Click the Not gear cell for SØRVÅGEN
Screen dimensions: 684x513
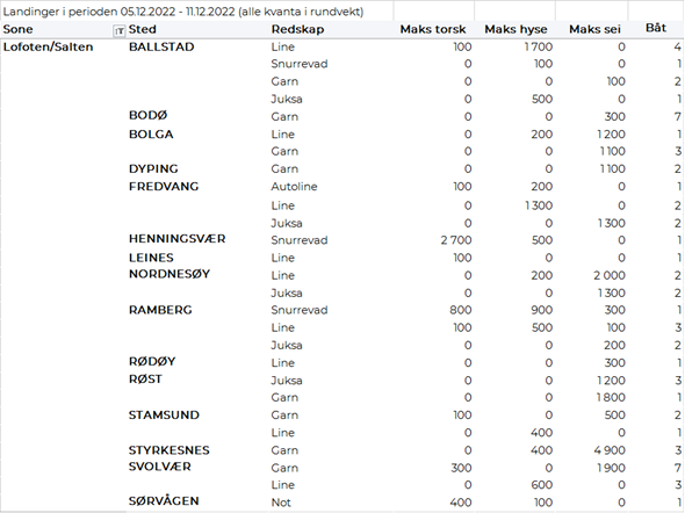(281, 502)
